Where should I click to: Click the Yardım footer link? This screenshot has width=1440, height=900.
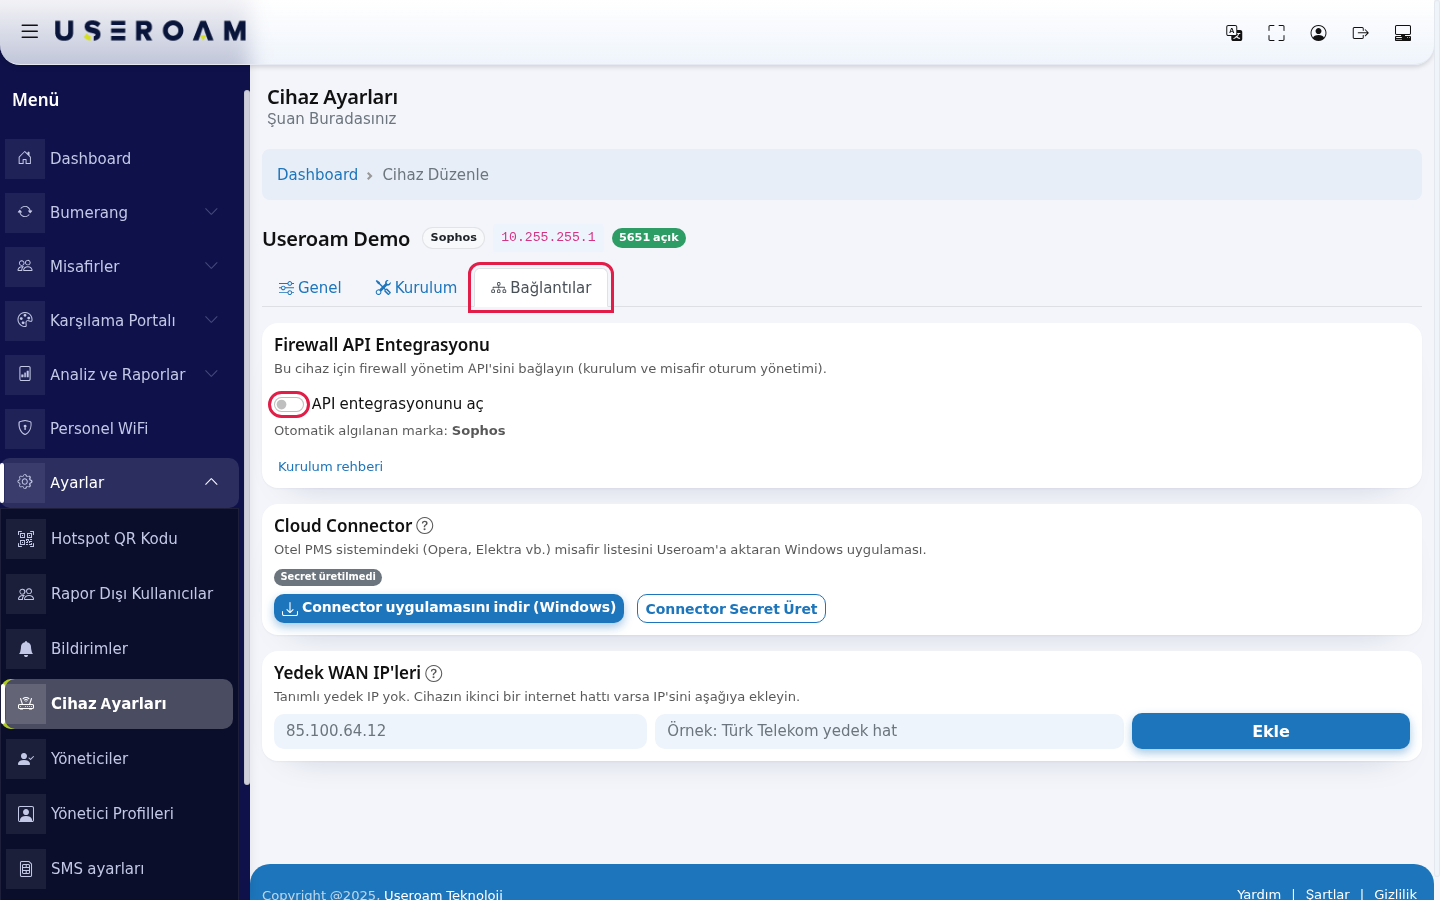click(1258, 894)
